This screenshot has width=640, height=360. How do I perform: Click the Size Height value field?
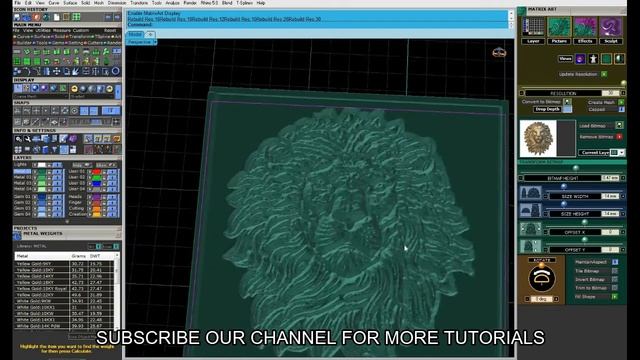click(611, 214)
